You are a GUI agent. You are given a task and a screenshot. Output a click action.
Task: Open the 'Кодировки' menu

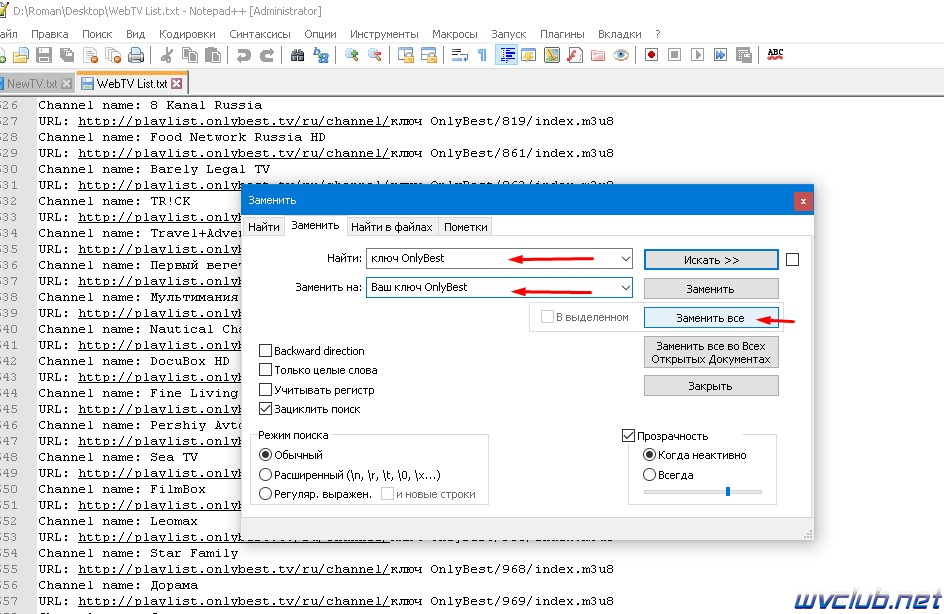[x=187, y=34]
